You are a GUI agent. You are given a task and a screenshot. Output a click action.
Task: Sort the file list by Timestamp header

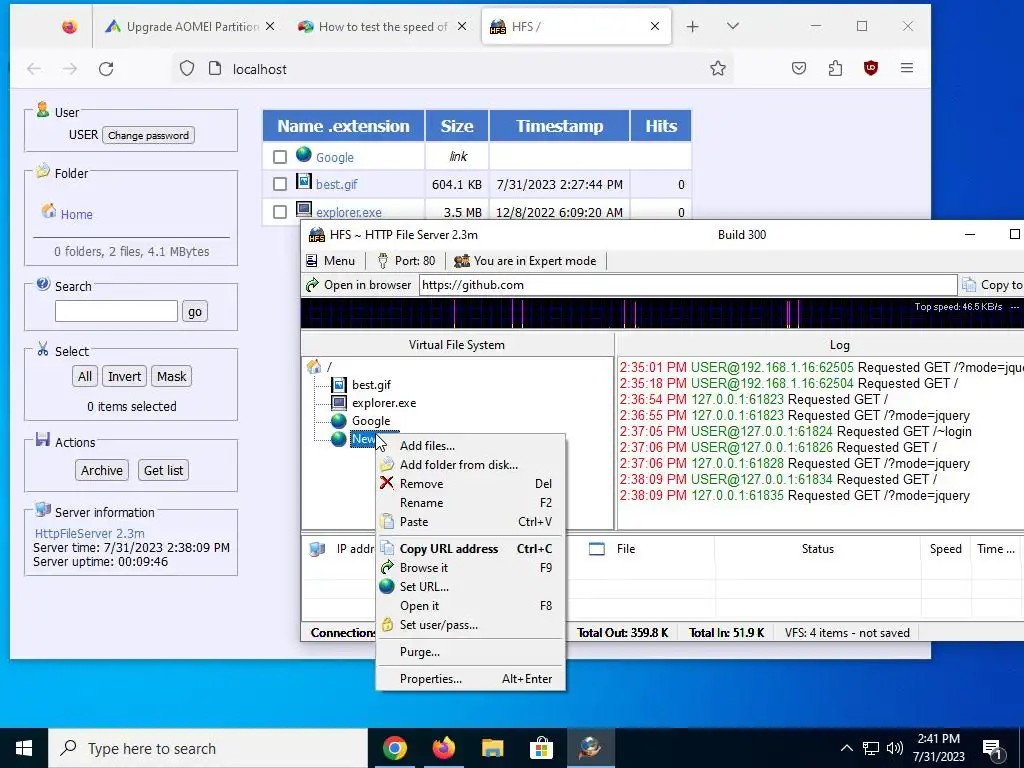pyautogui.click(x=559, y=126)
